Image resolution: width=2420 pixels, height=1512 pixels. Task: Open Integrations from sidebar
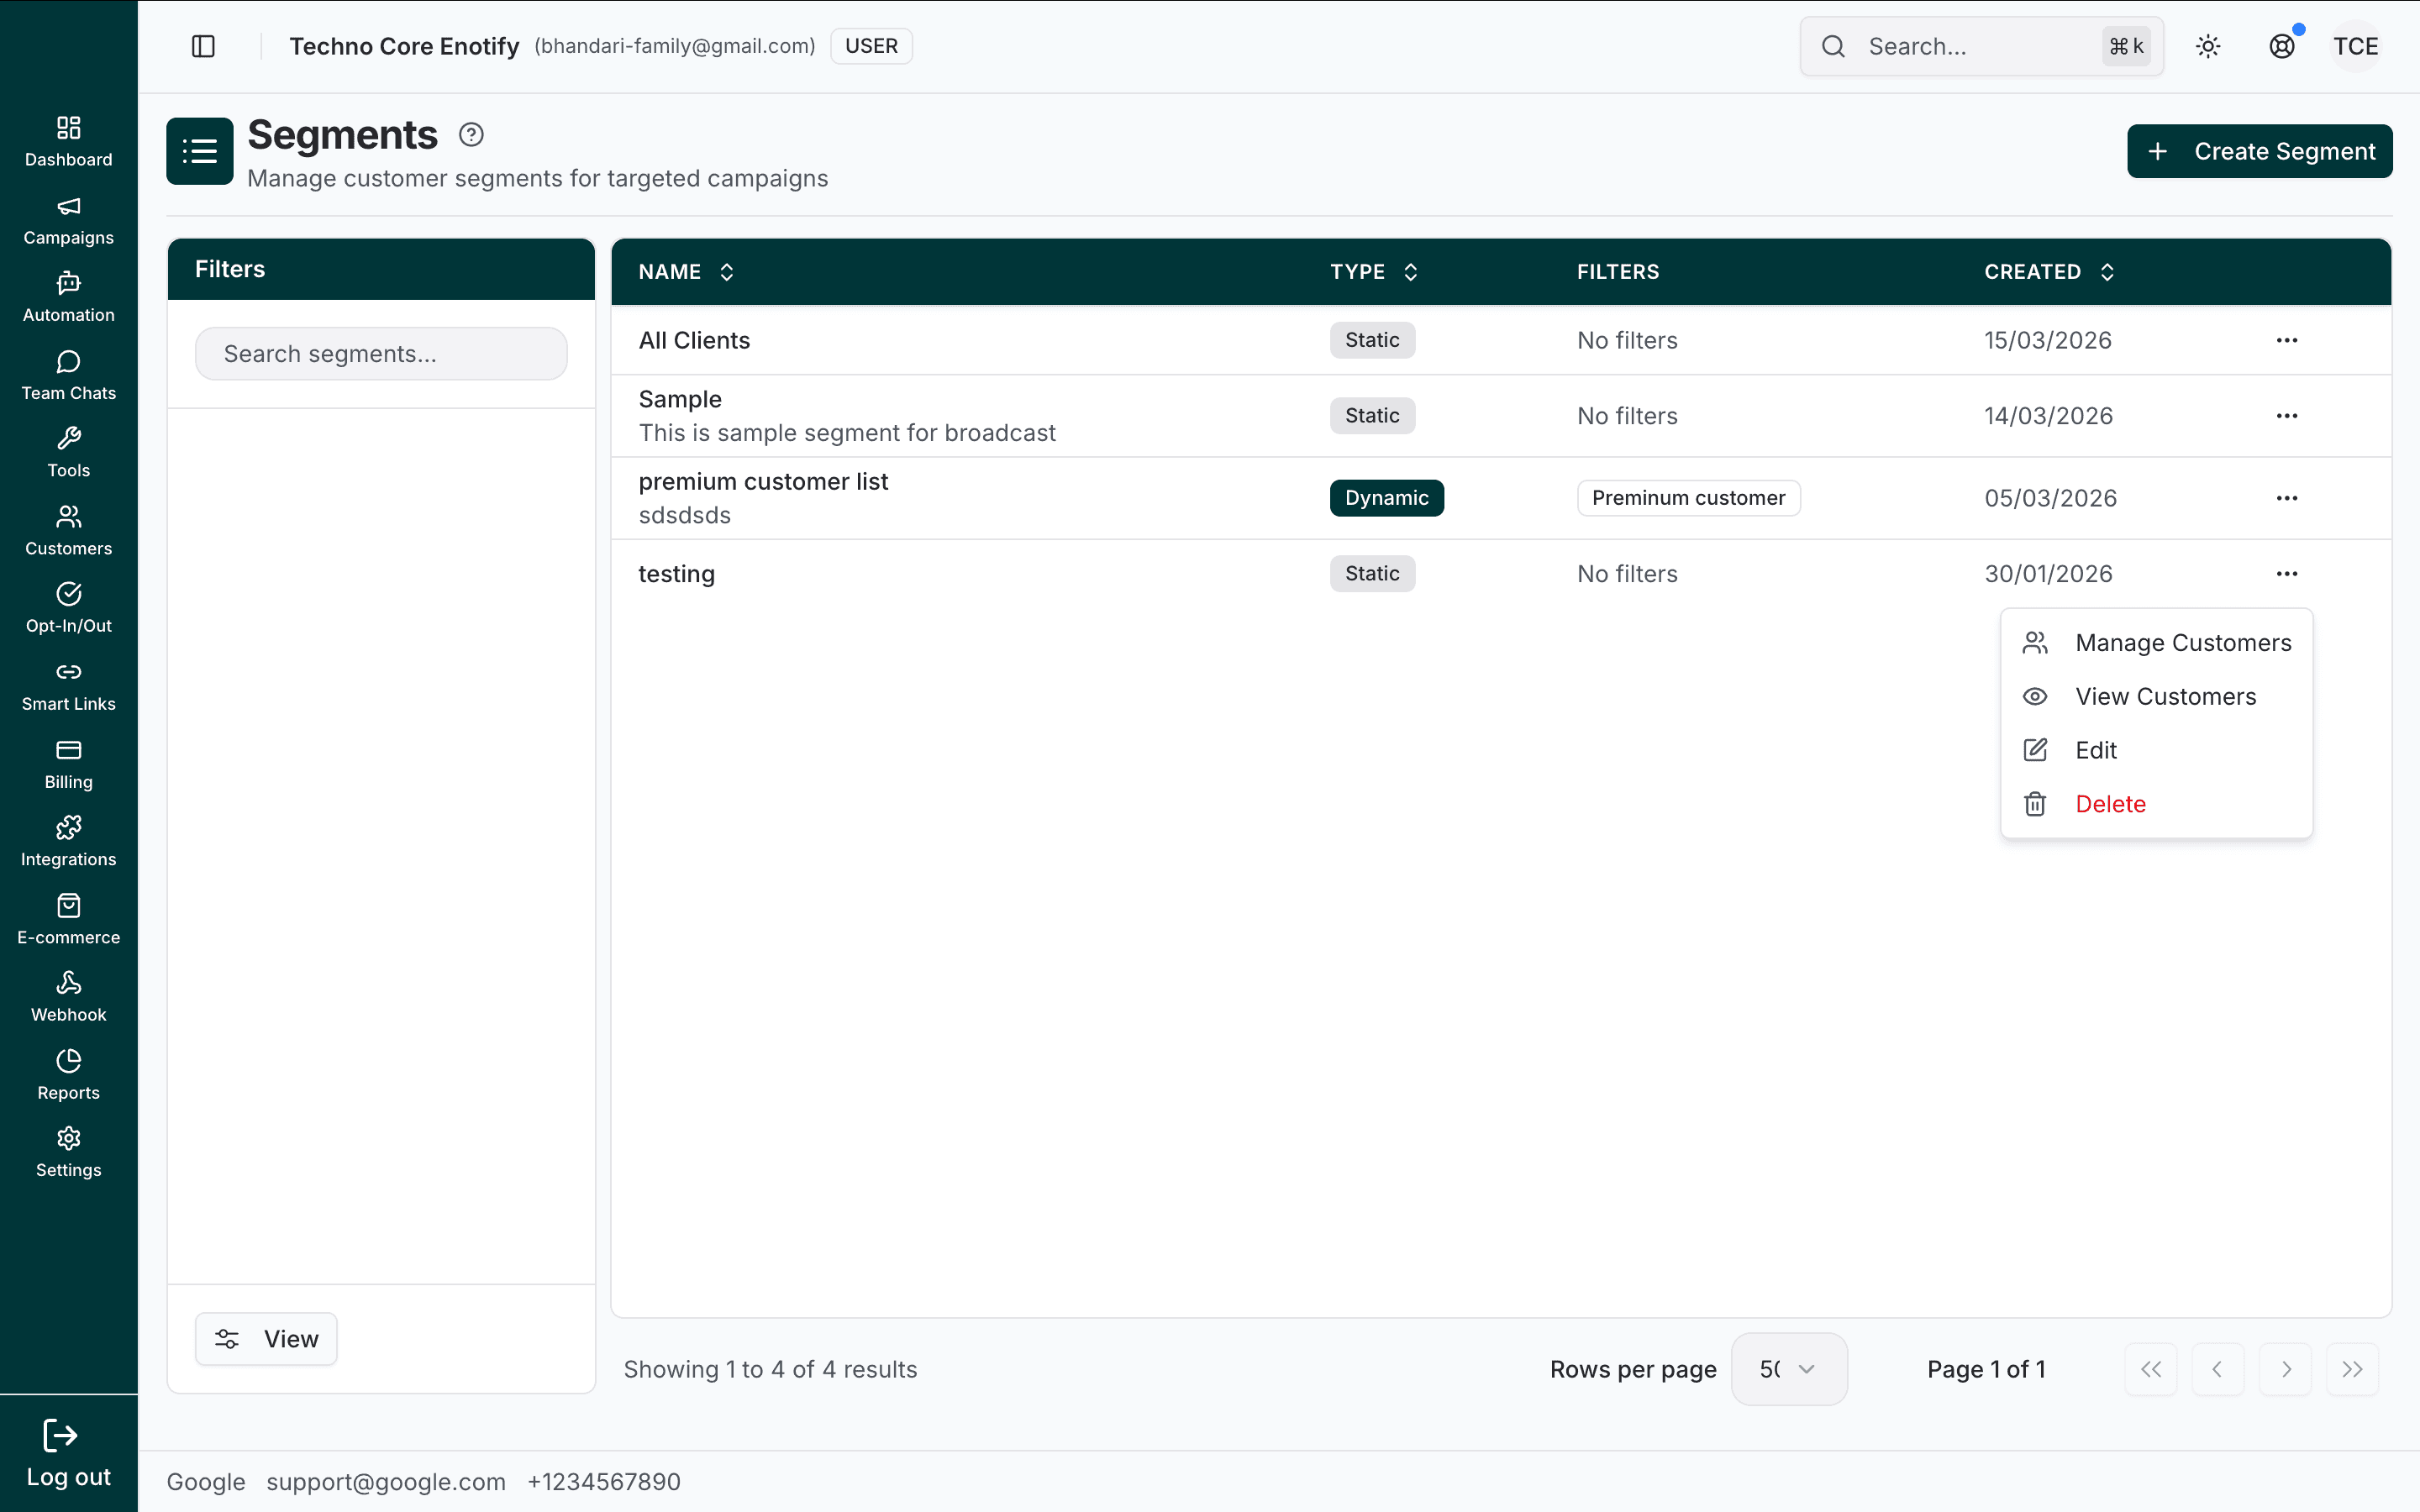[x=68, y=842]
